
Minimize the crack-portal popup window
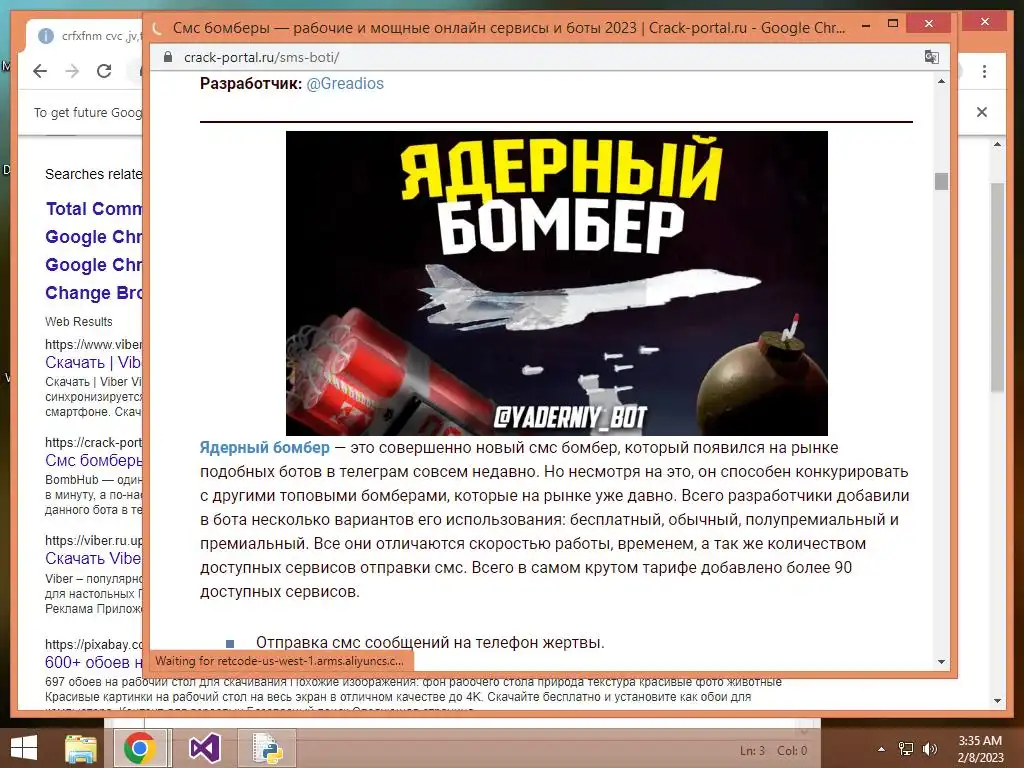click(866, 25)
